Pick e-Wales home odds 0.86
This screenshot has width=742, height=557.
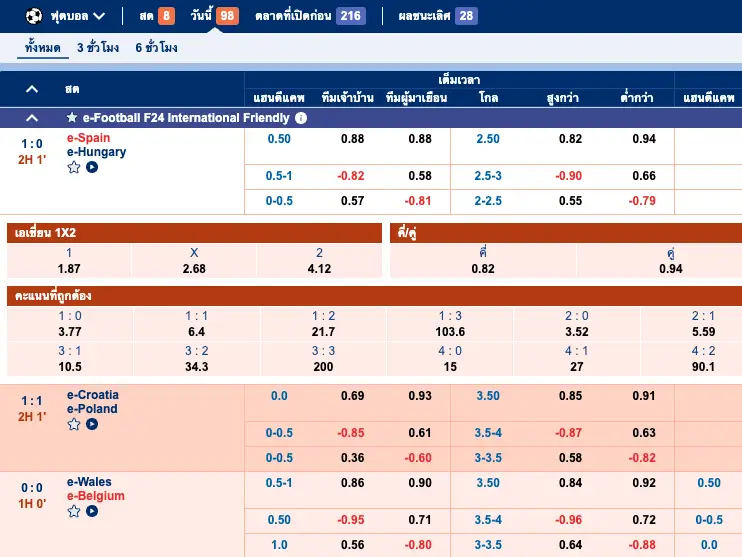(353, 483)
